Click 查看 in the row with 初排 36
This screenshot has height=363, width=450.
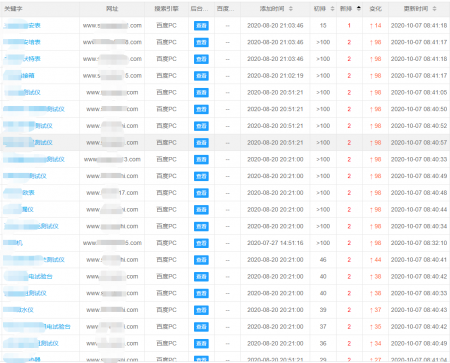click(x=201, y=343)
